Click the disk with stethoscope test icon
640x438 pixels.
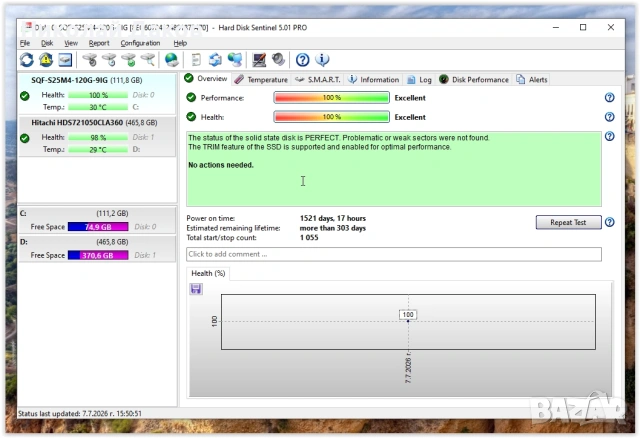(90, 60)
